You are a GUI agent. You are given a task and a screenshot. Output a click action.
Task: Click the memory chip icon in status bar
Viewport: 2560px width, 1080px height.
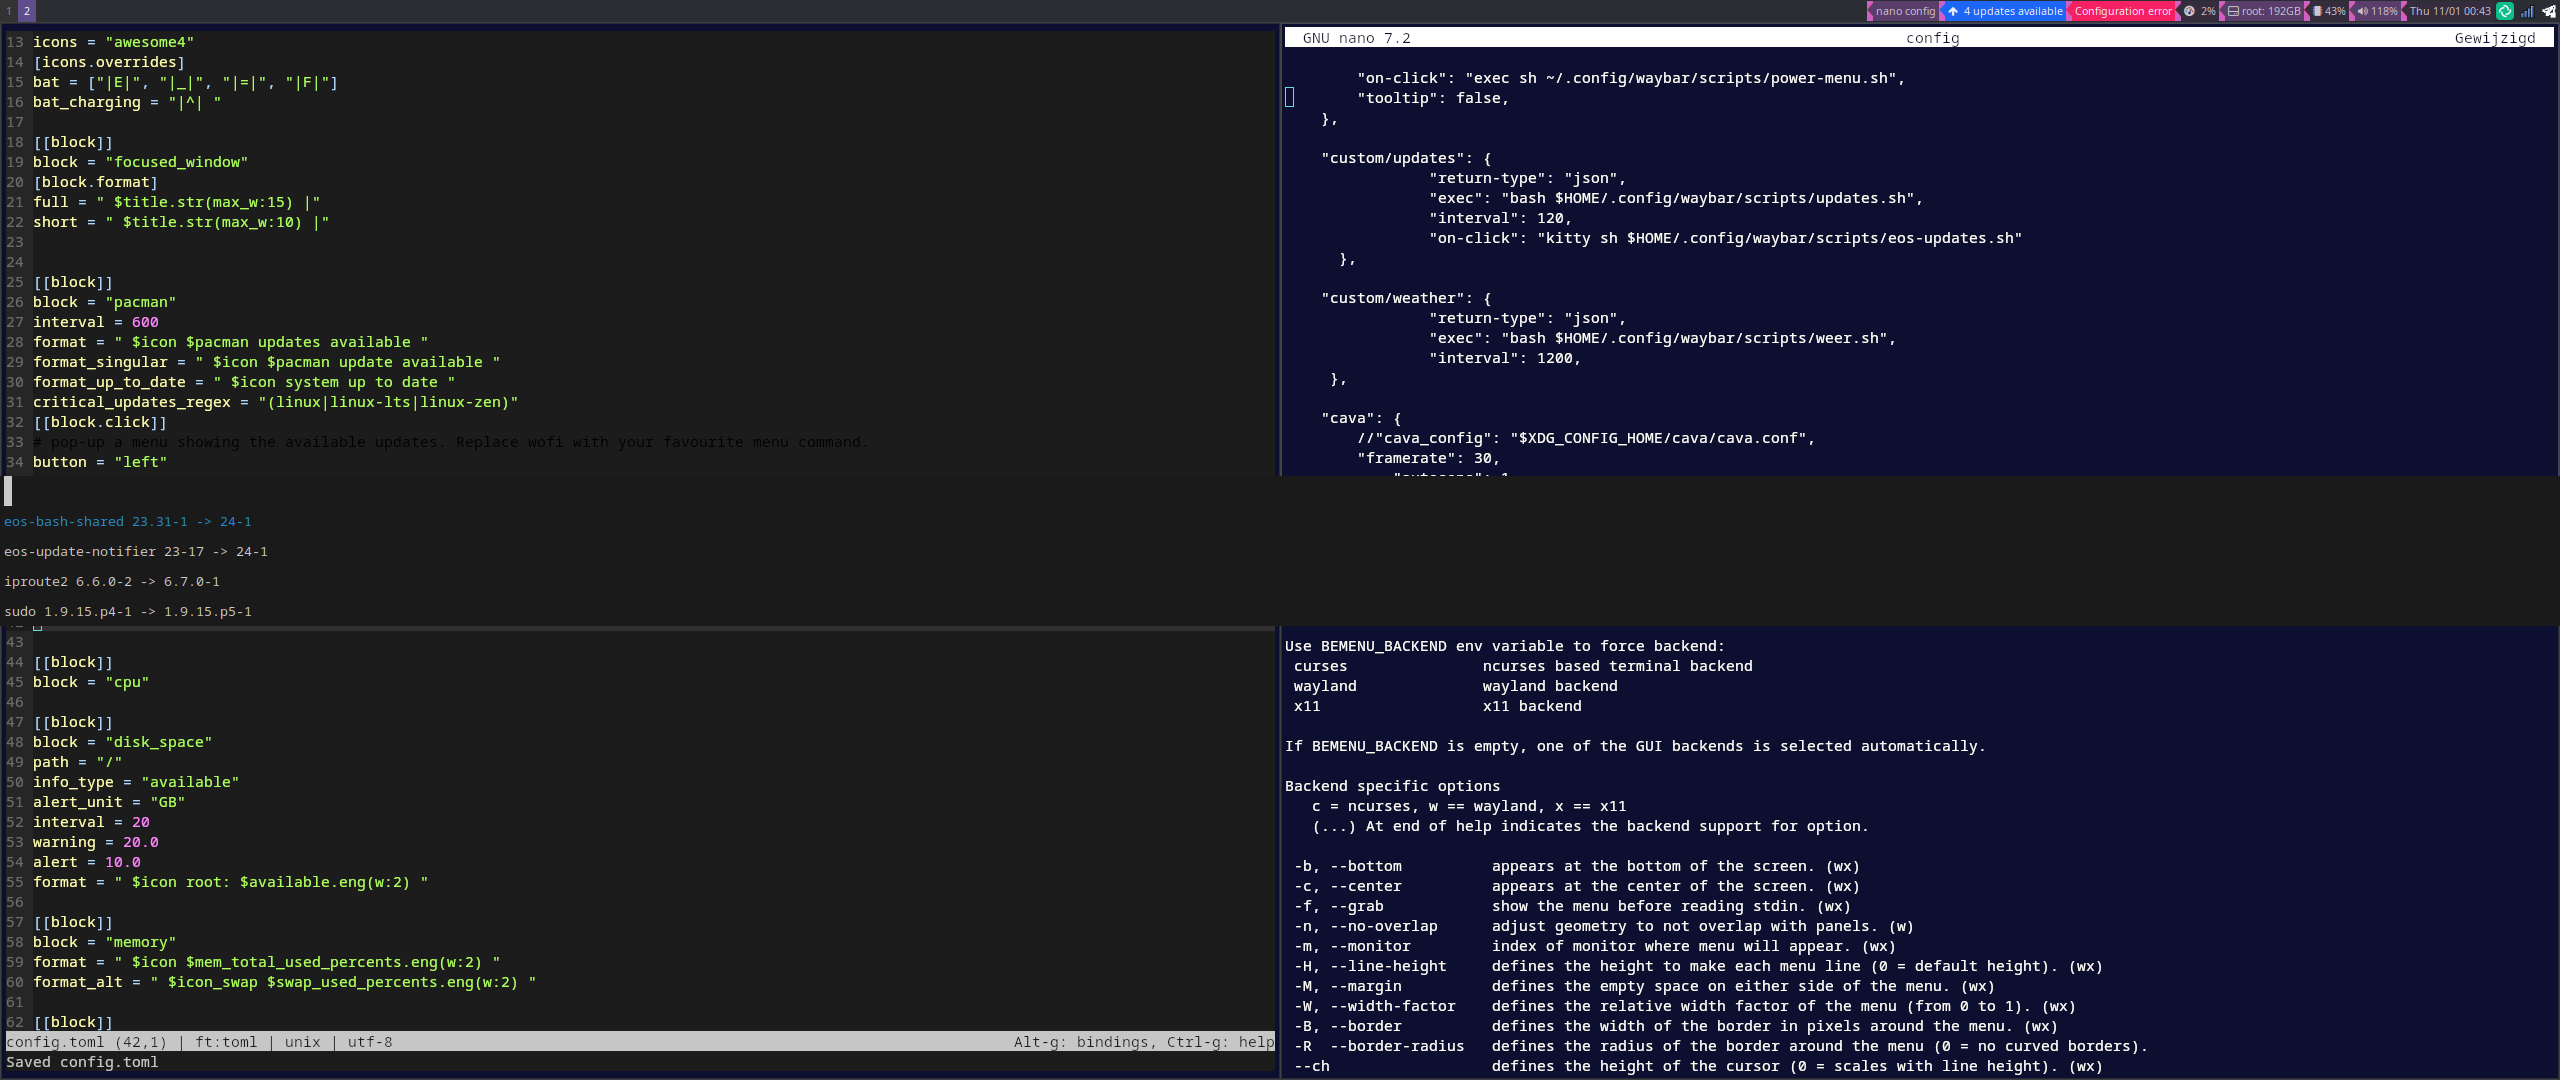click(2317, 11)
